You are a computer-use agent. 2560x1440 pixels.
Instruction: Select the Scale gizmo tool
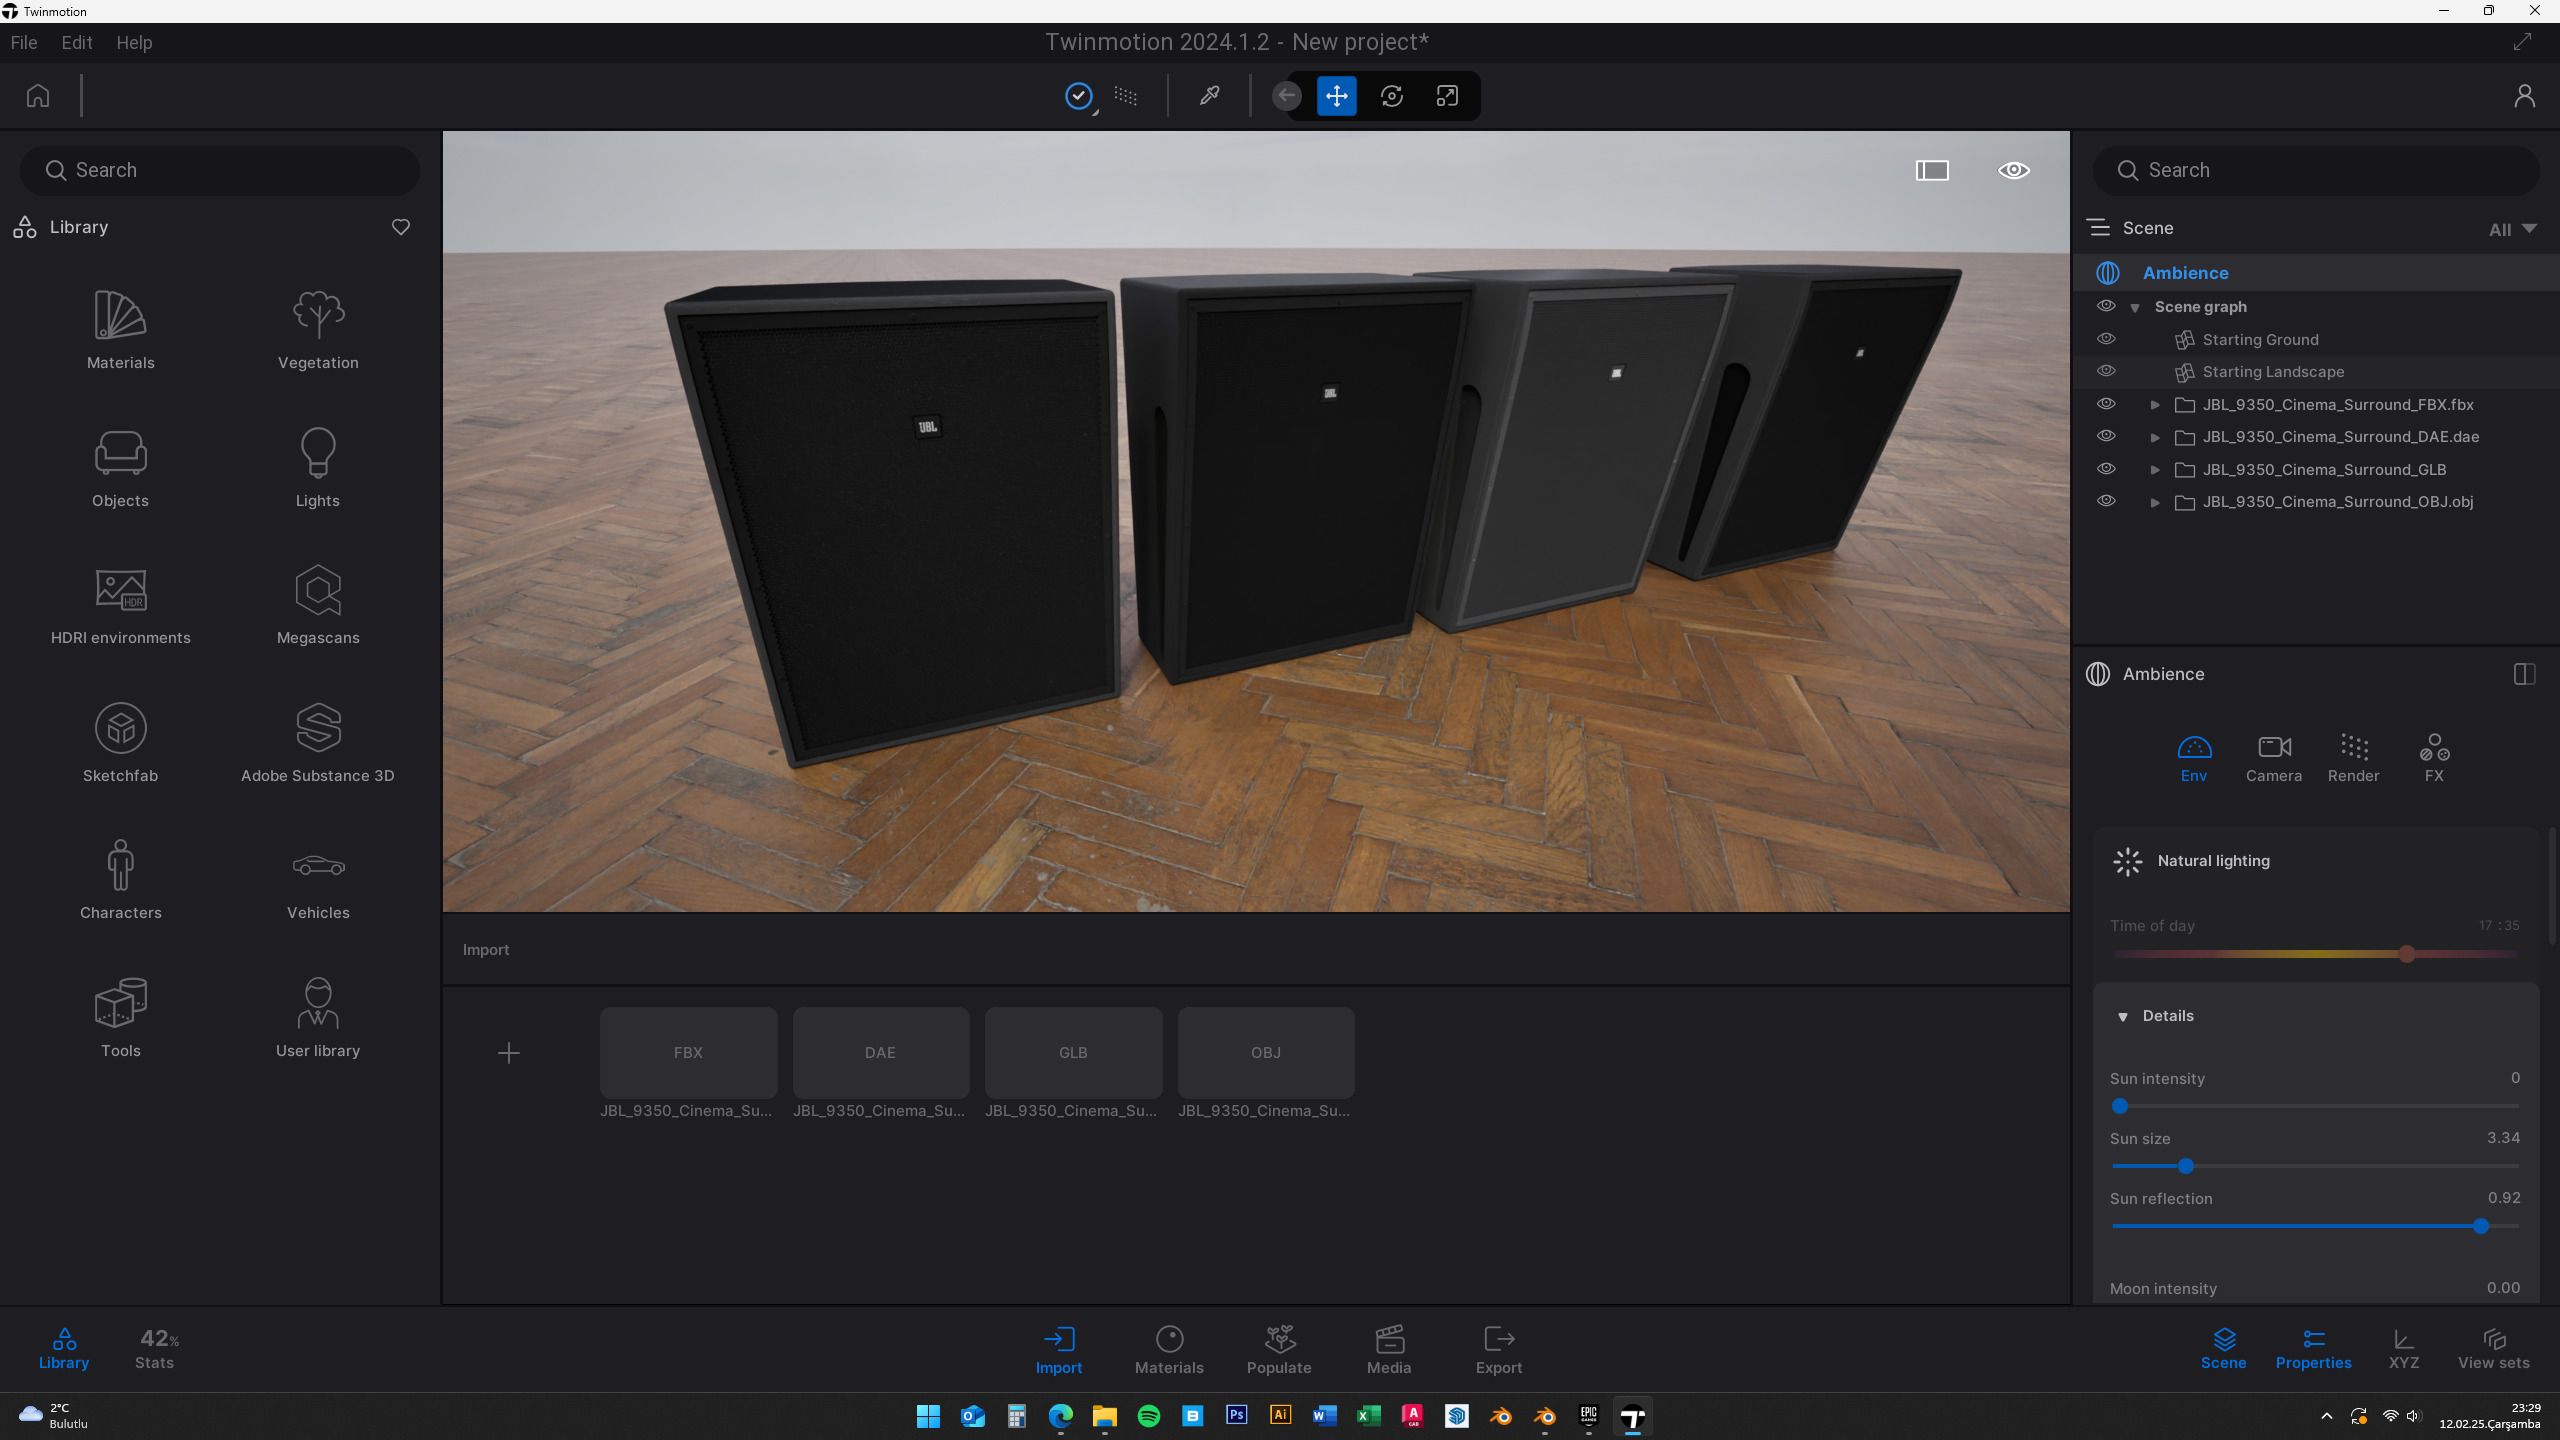click(x=1447, y=96)
